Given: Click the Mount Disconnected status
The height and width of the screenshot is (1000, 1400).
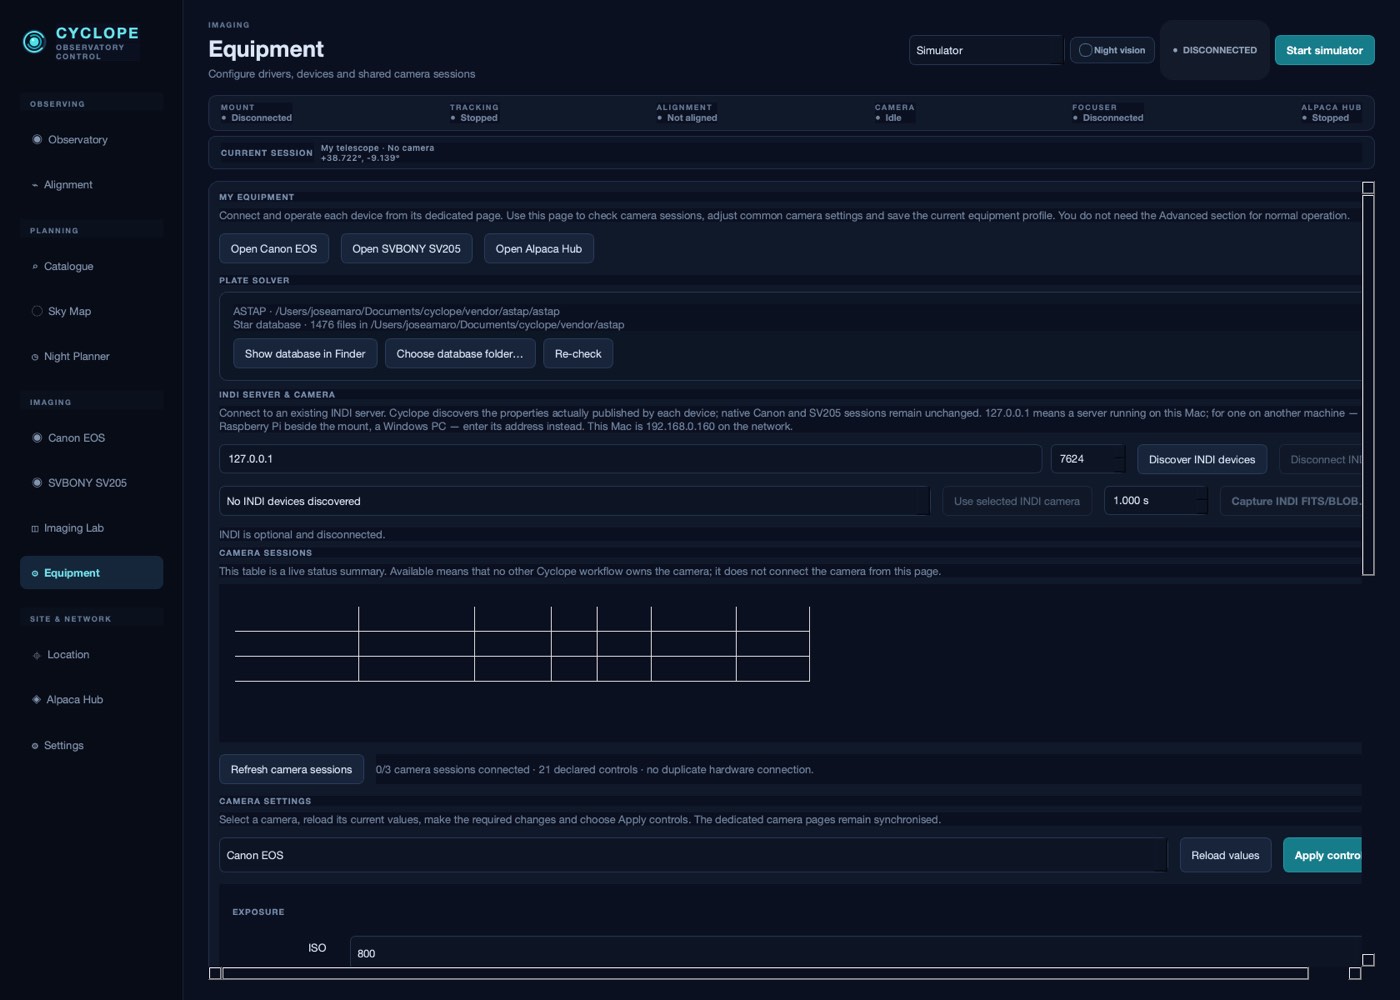Looking at the screenshot, I should click(257, 113).
